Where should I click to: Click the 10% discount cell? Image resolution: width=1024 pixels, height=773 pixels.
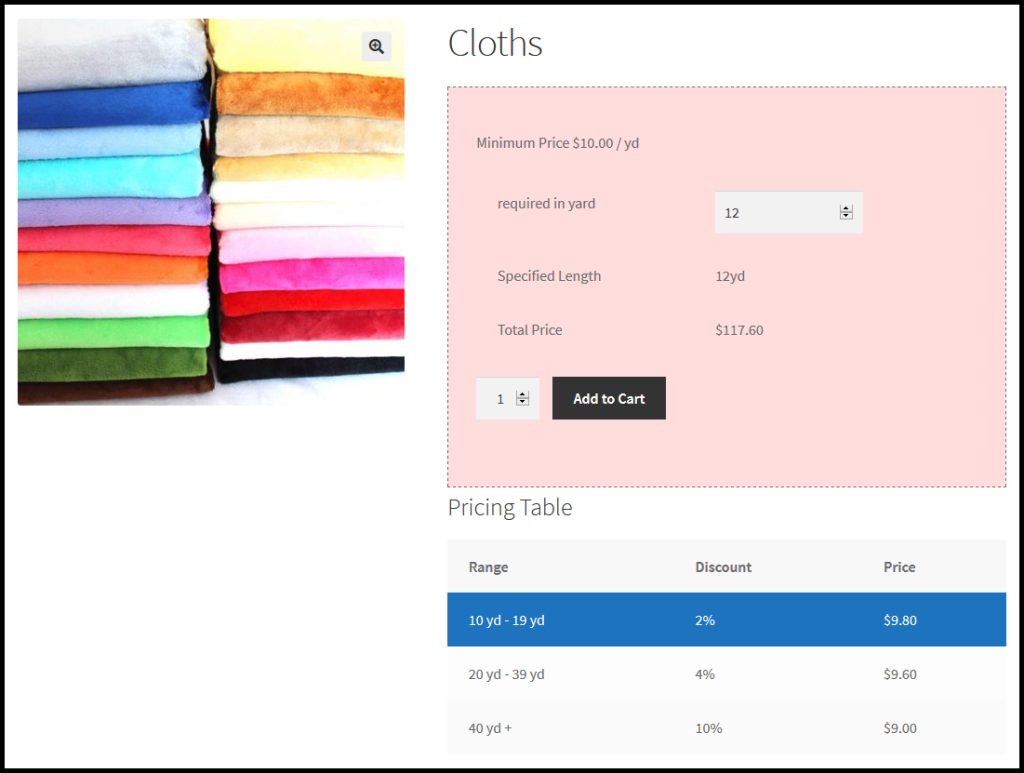[x=708, y=728]
